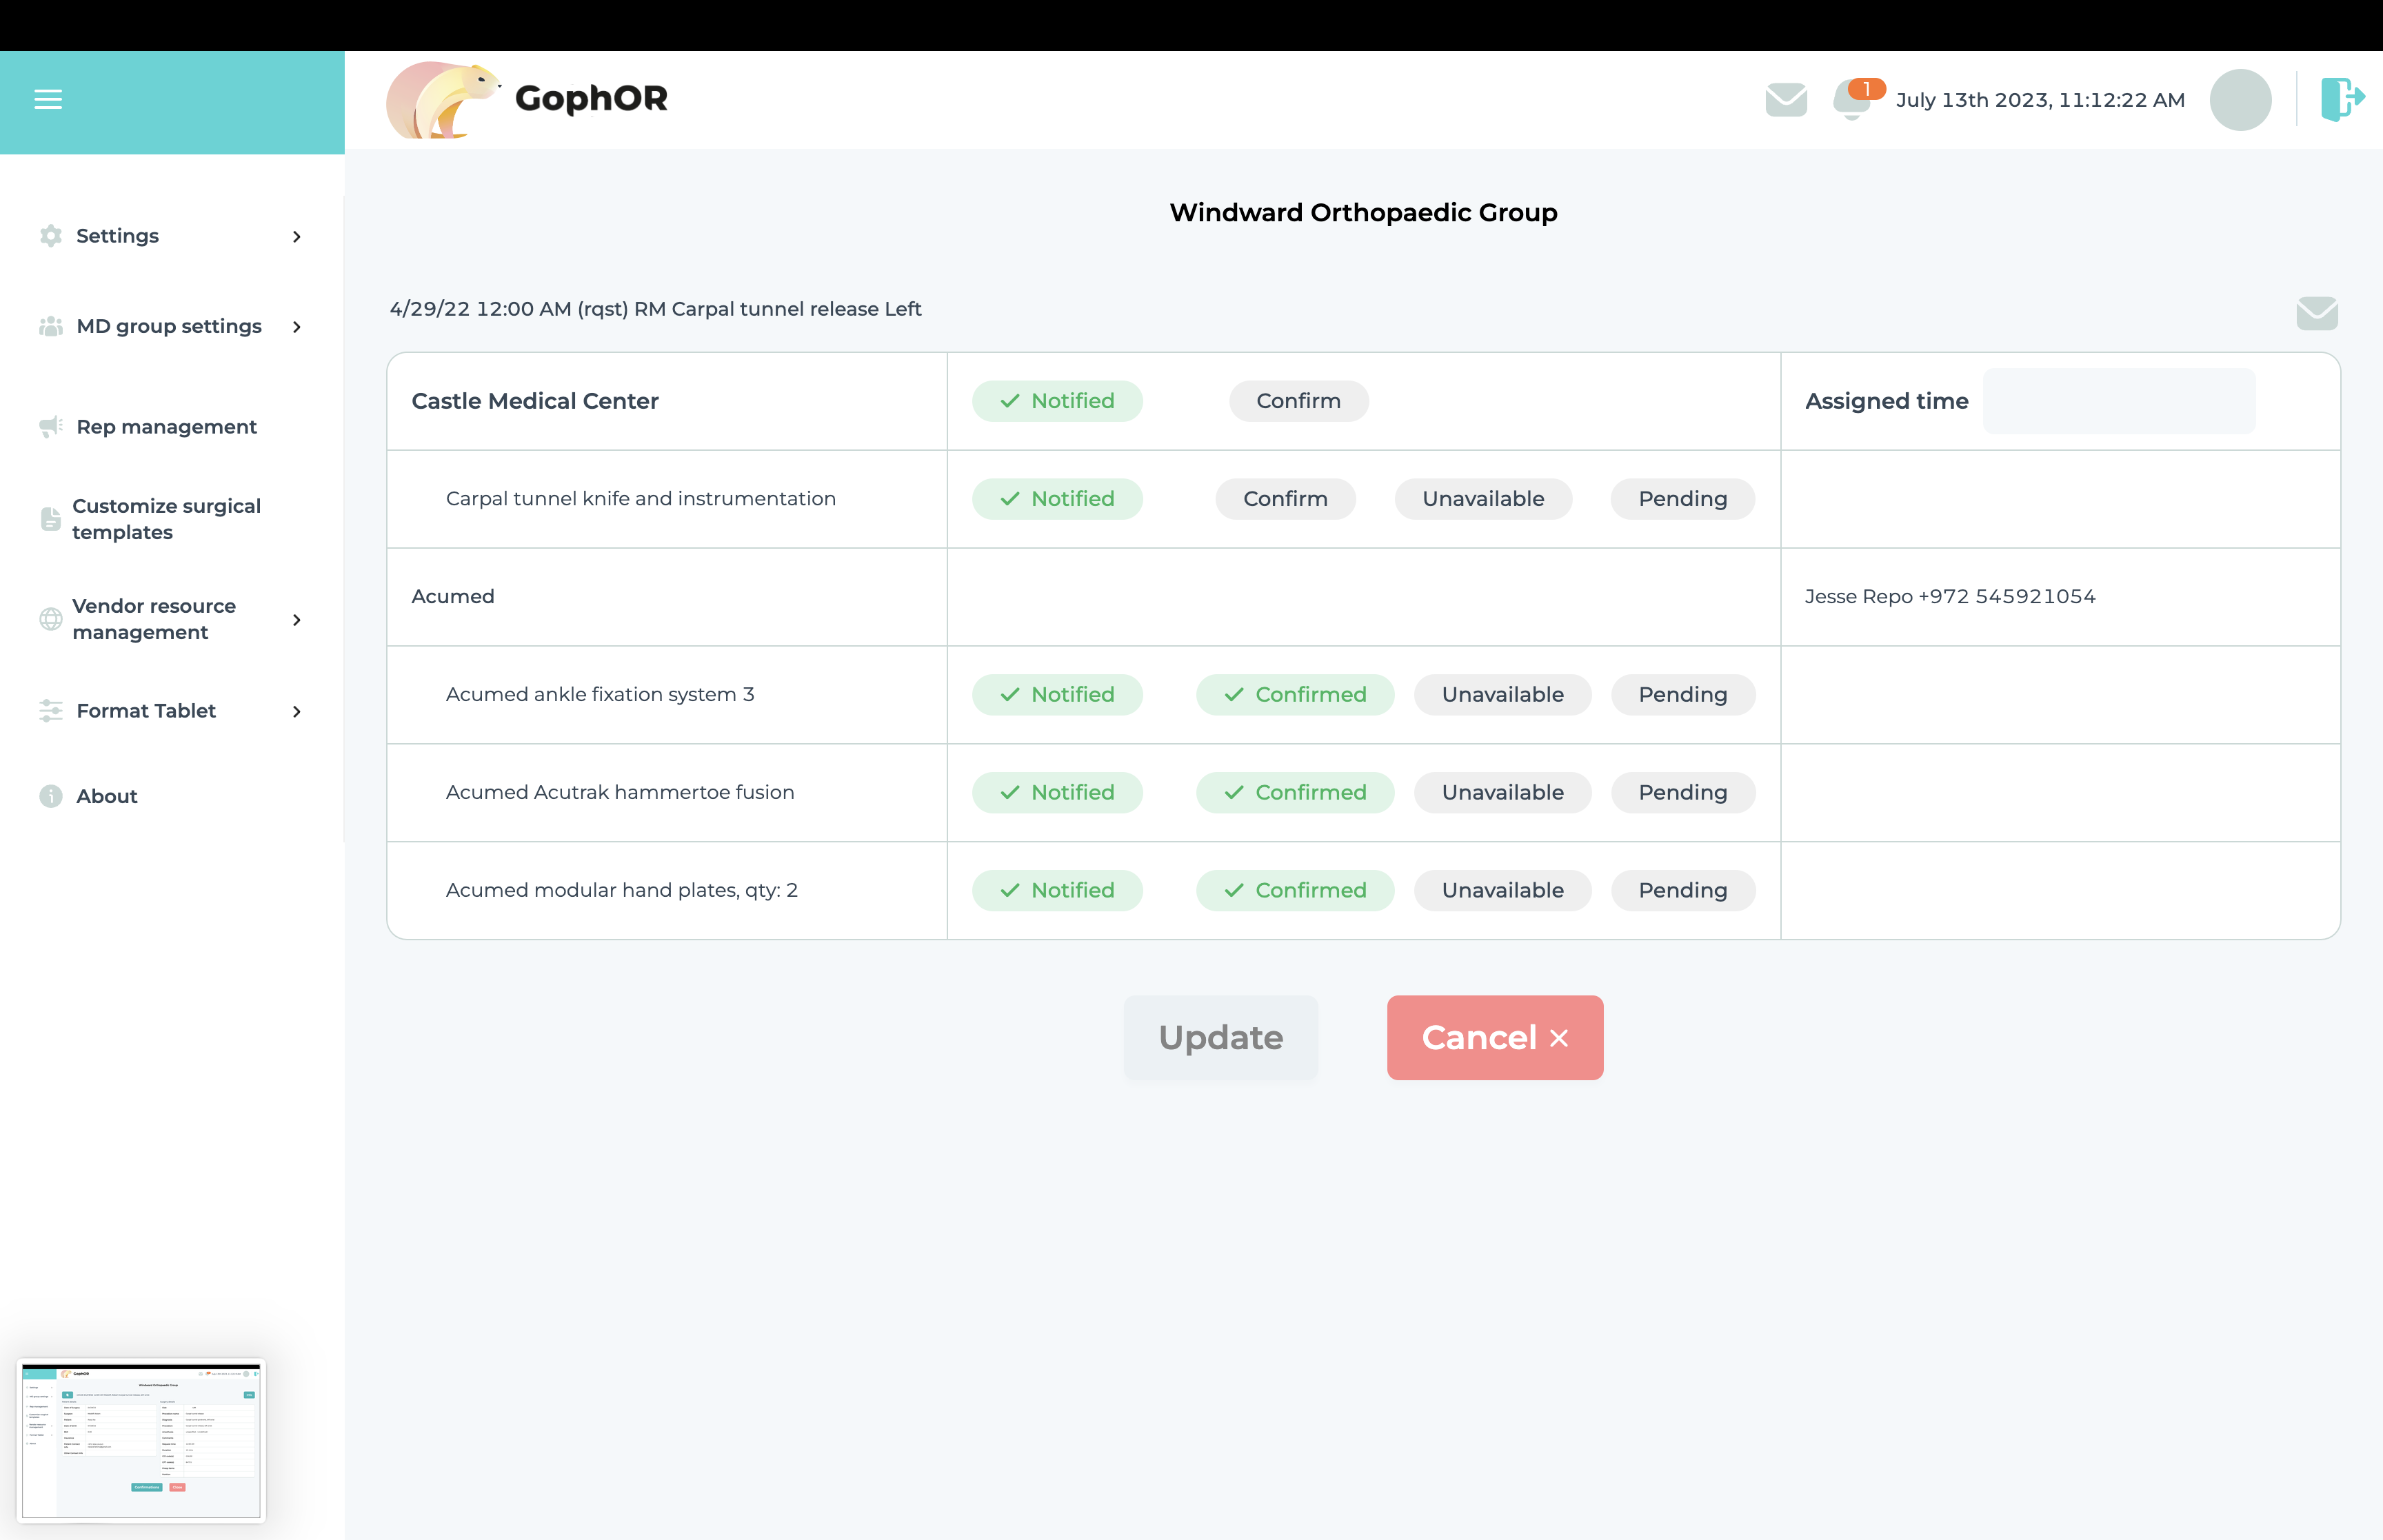Click the GophOR brand name text
2383x1540 pixels.
coord(591,99)
